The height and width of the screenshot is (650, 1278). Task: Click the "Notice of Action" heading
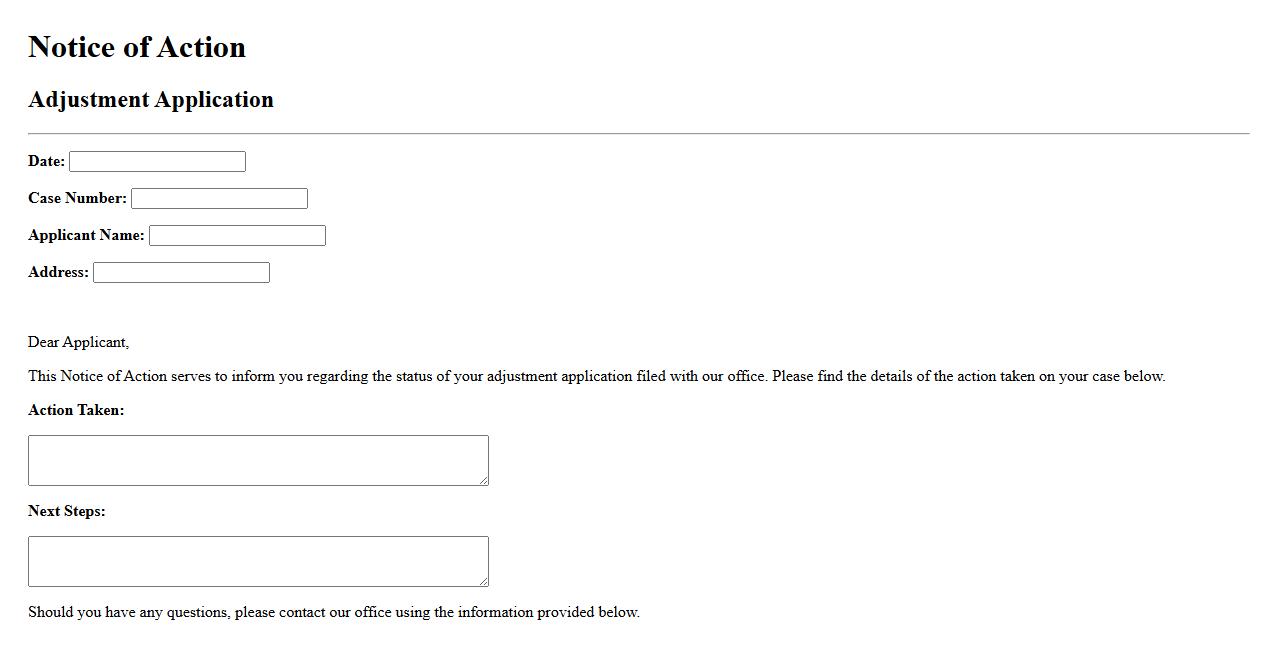[137, 47]
